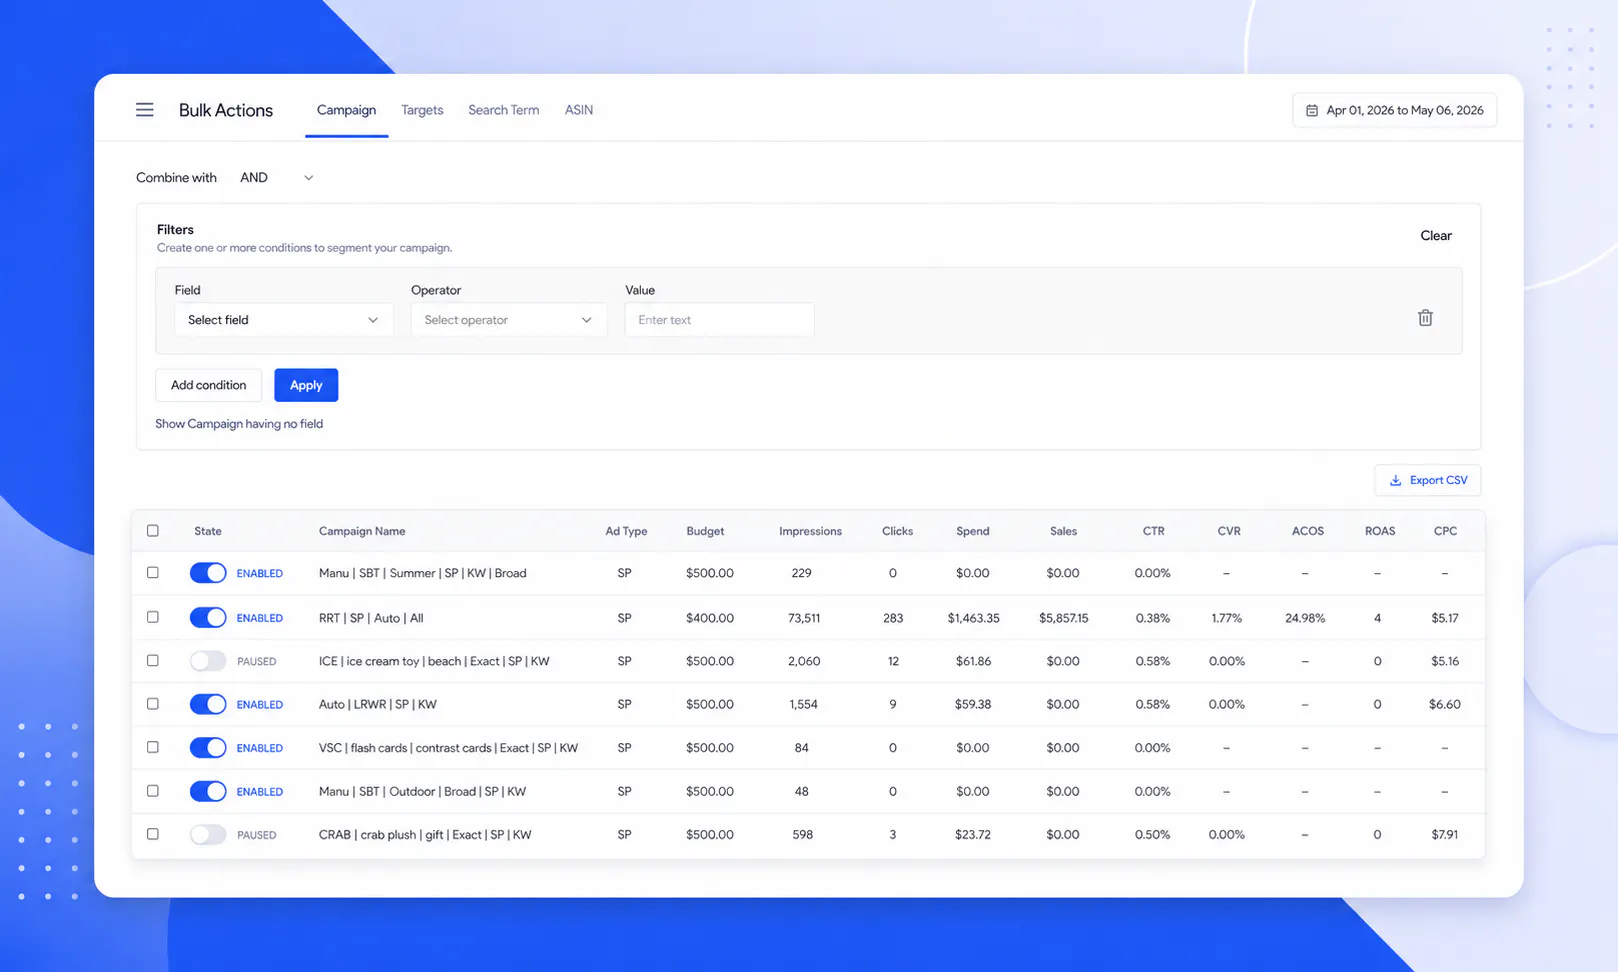This screenshot has height=972, width=1618.
Task: Toggle the Auto LRWR SP KW campaign state
Action: pyautogui.click(x=208, y=705)
